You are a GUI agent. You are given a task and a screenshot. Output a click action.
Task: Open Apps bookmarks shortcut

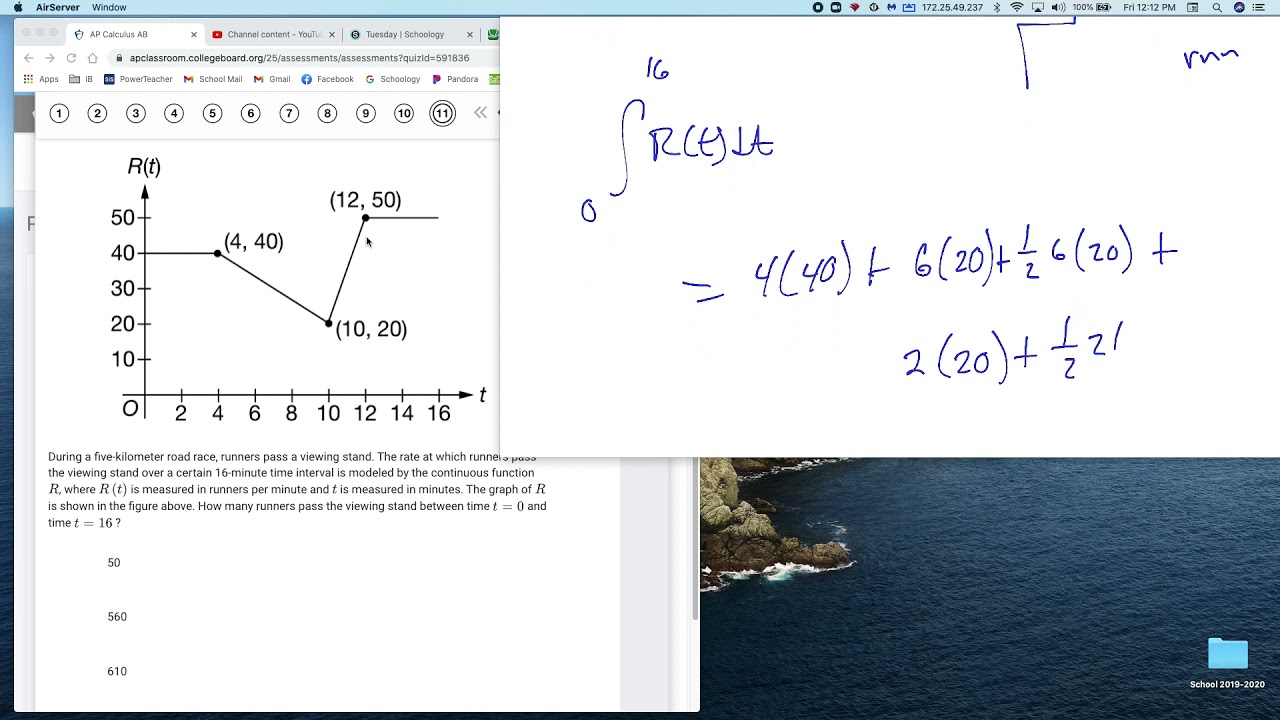pyautogui.click(x=41, y=79)
